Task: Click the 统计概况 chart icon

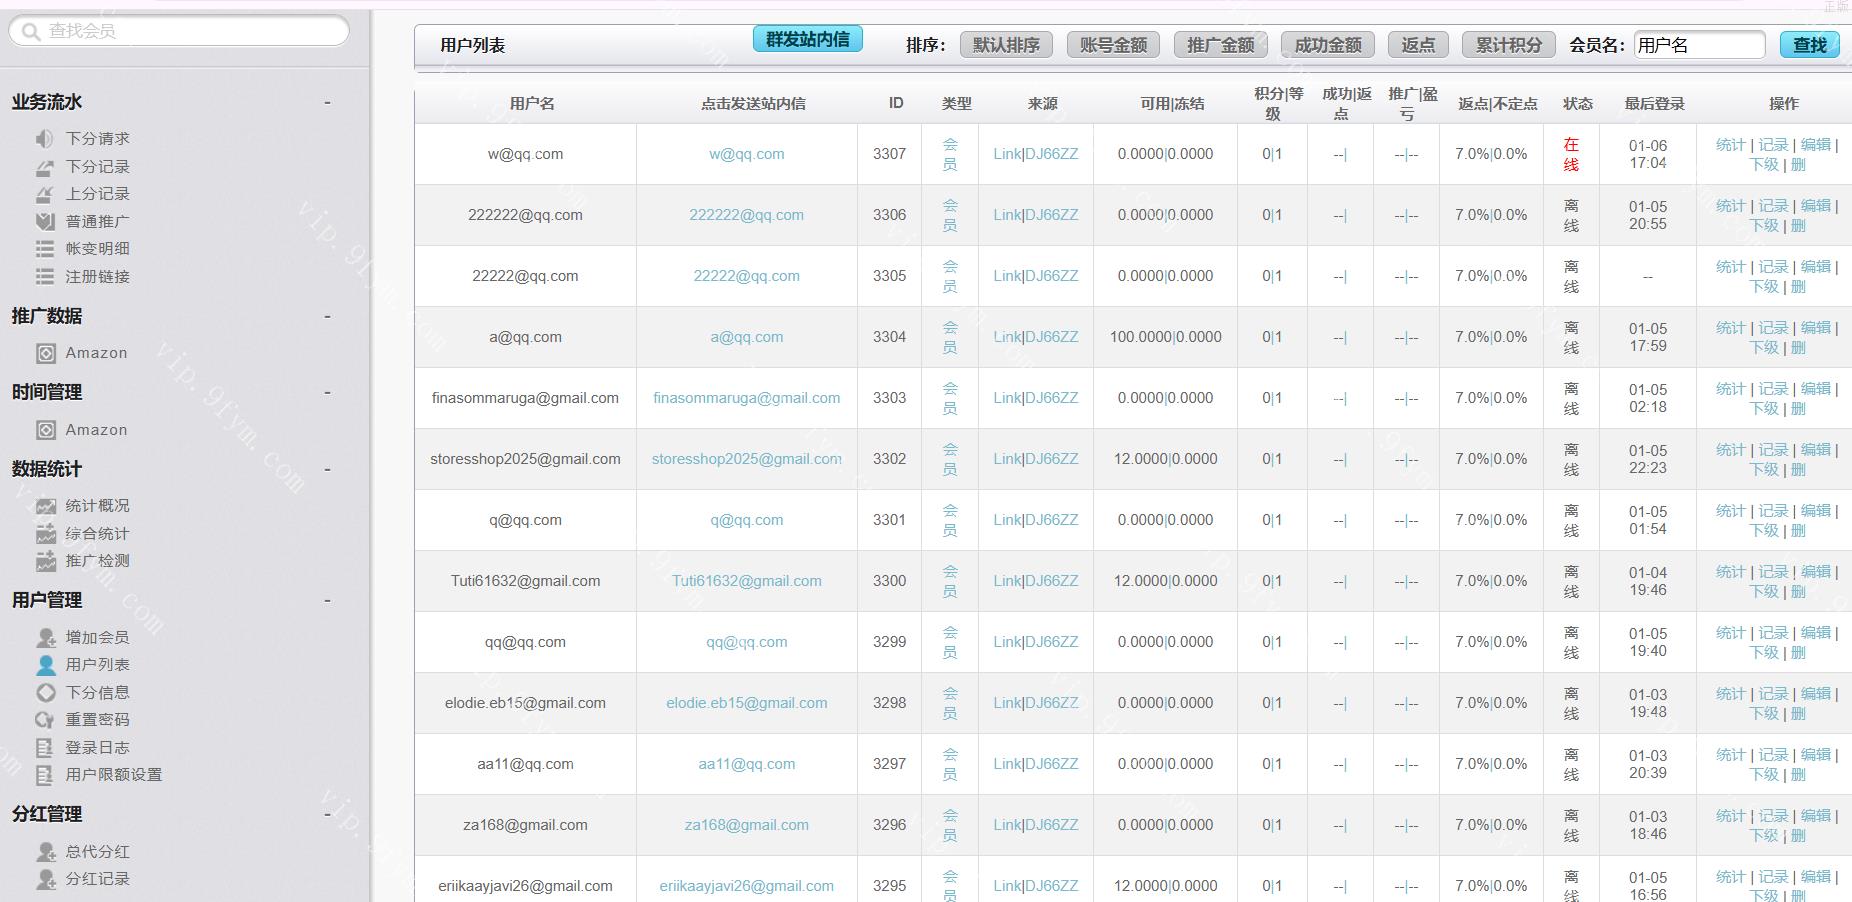Action: 45,506
